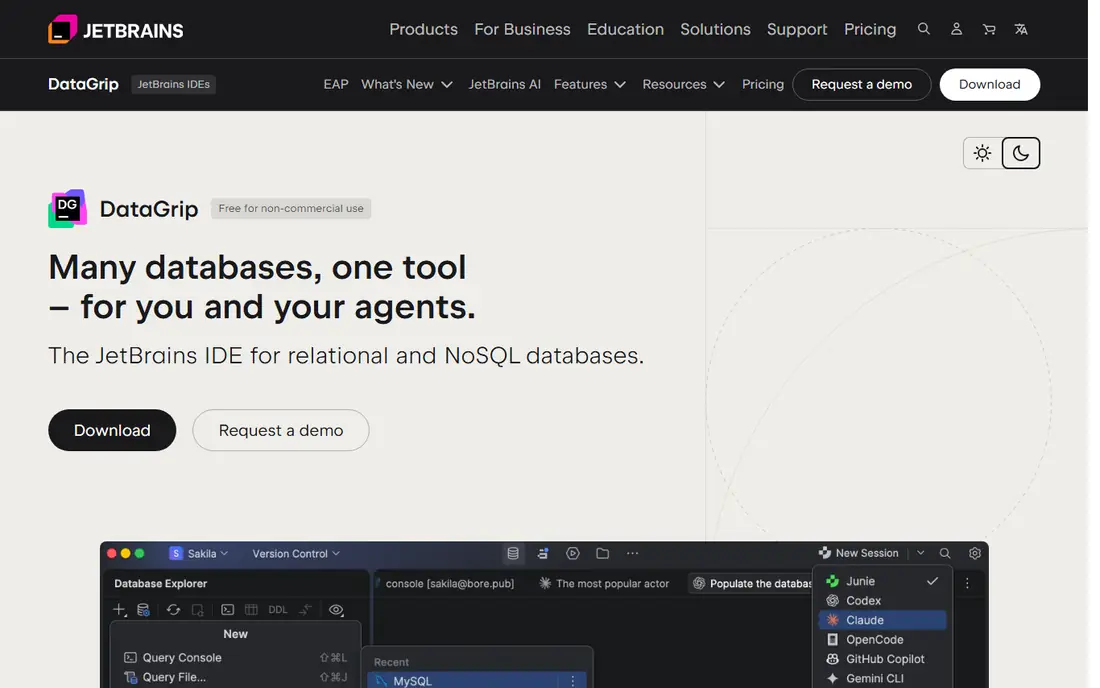Viewport: 1100px width, 688px height.
Task: Click the run/play circle icon in IDE toolbar
Action: pyautogui.click(x=572, y=553)
